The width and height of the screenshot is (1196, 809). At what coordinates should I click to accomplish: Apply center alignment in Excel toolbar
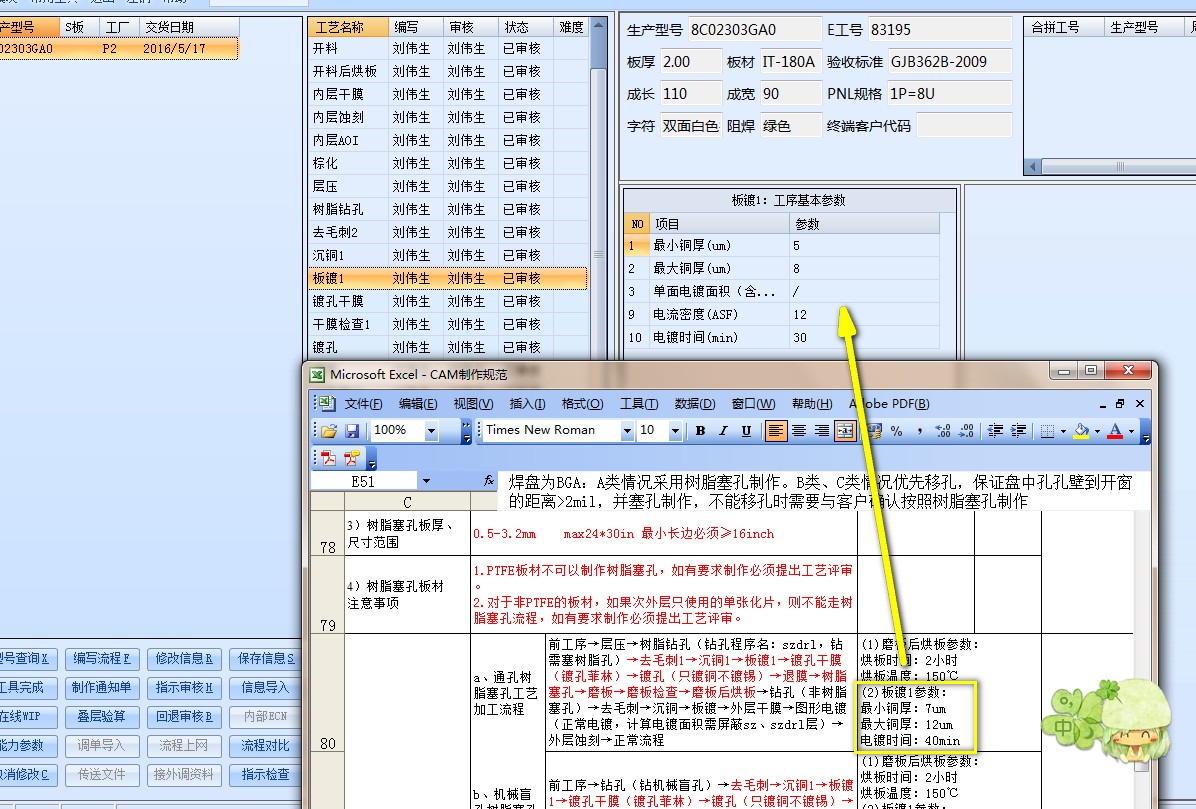point(799,431)
